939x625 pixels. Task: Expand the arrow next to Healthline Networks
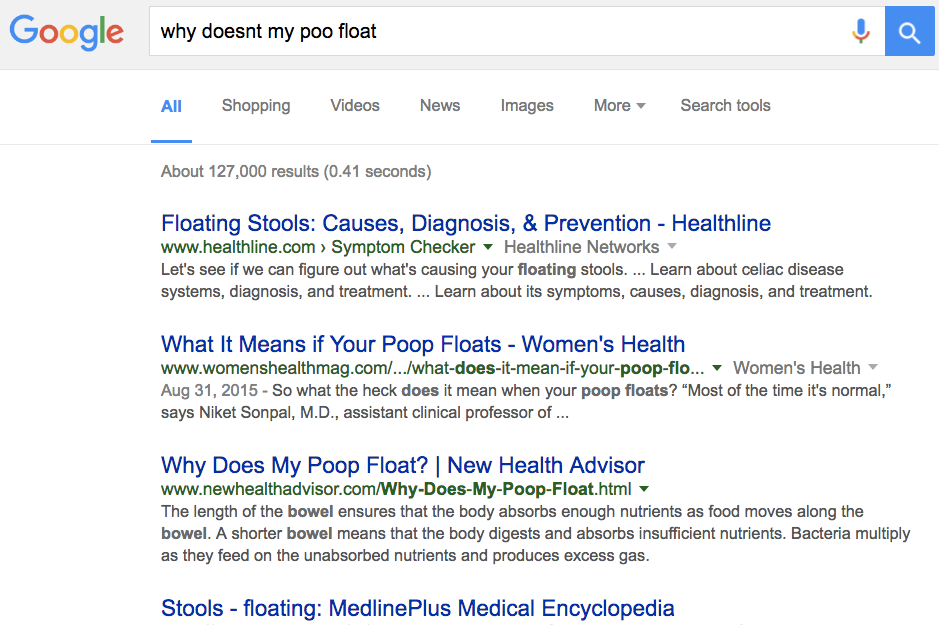[673, 247]
